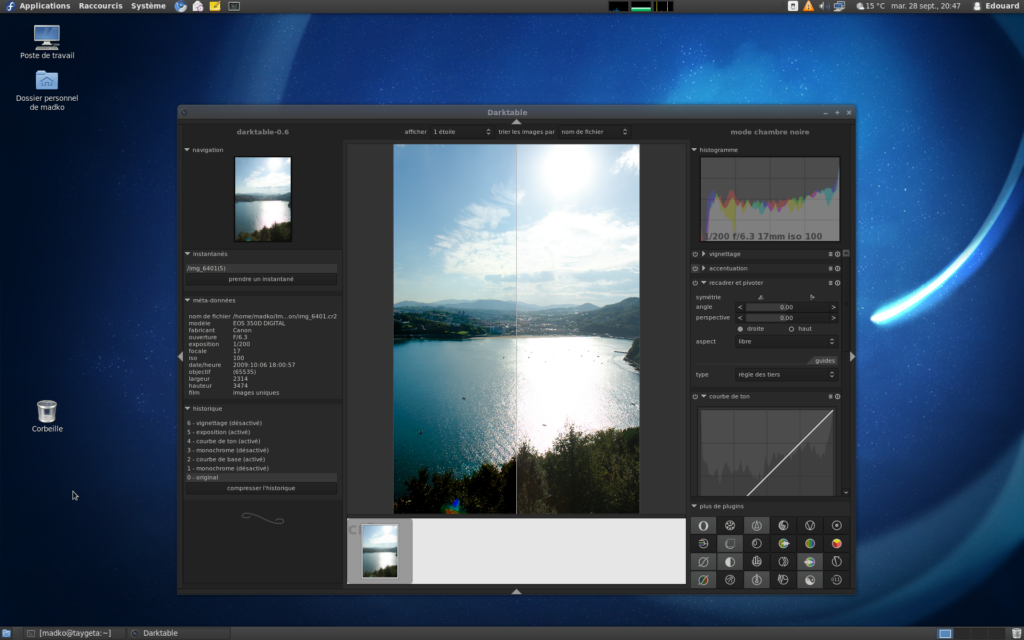This screenshot has height=640, width=1024.
Task: Open the Raccourcis menu
Action: click(x=101, y=6)
